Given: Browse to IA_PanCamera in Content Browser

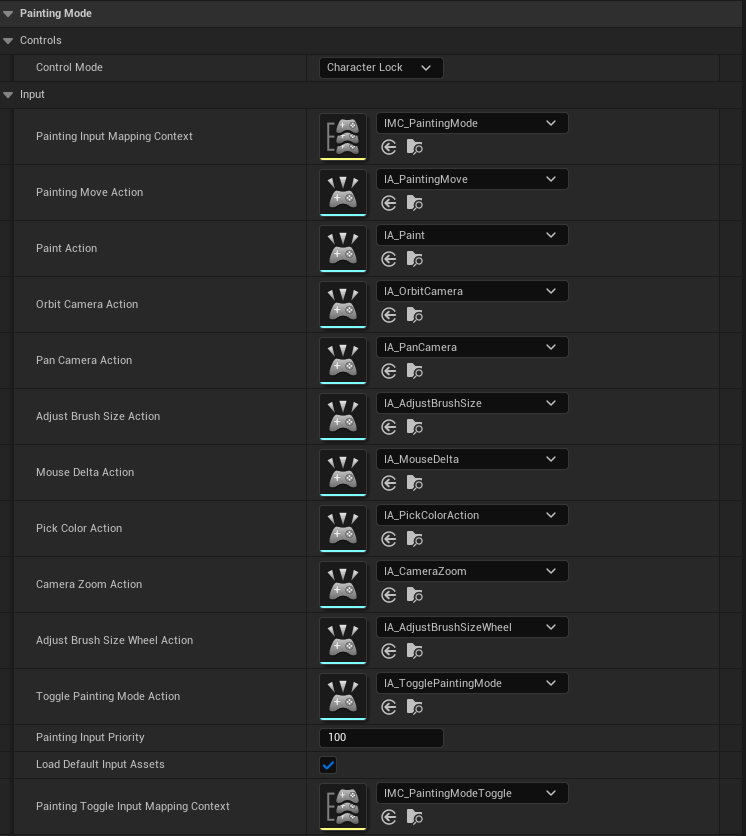Looking at the screenshot, I should coord(414,371).
